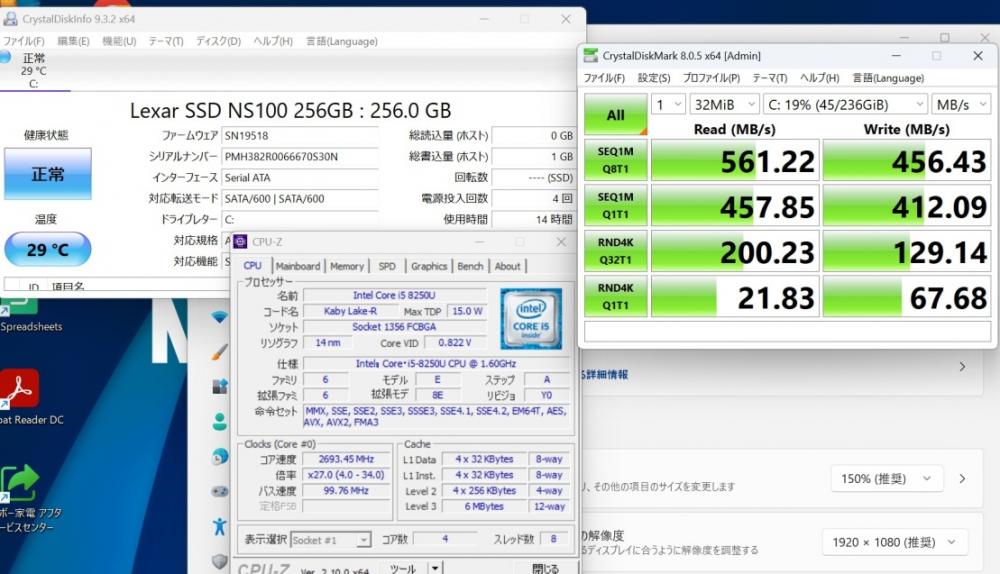Run the RND4K Q32T1 test
The width and height of the screenshot is (1000, 574).
coord(615,251)
